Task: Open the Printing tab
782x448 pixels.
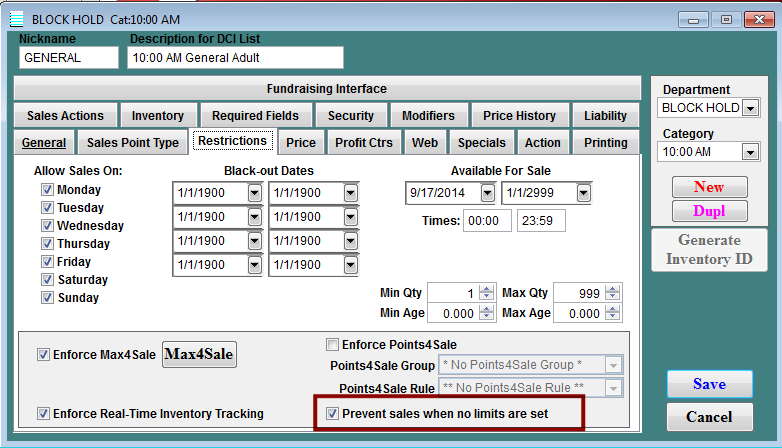Action: pos(606,143)
